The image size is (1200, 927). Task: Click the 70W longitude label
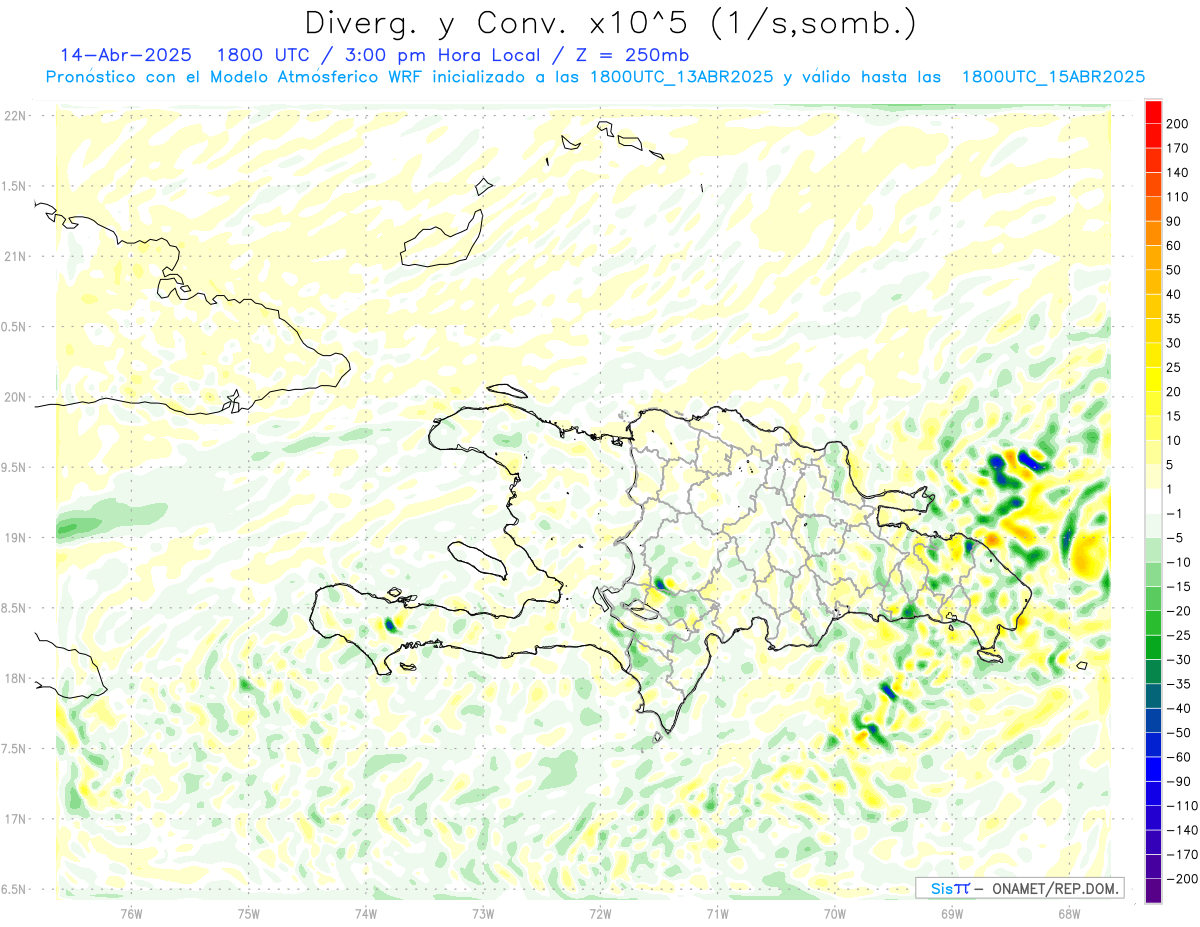tap(835, 913)
